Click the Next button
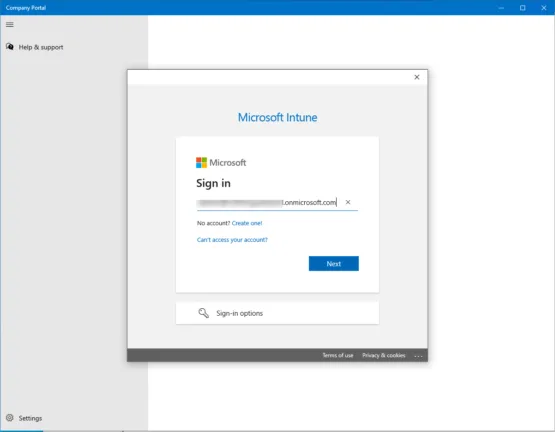The width and height of the screenshot is (555, 432). click(333, 263)
